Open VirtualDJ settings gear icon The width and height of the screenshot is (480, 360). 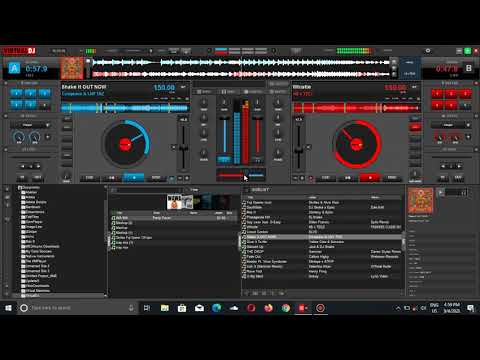(428, 51)
